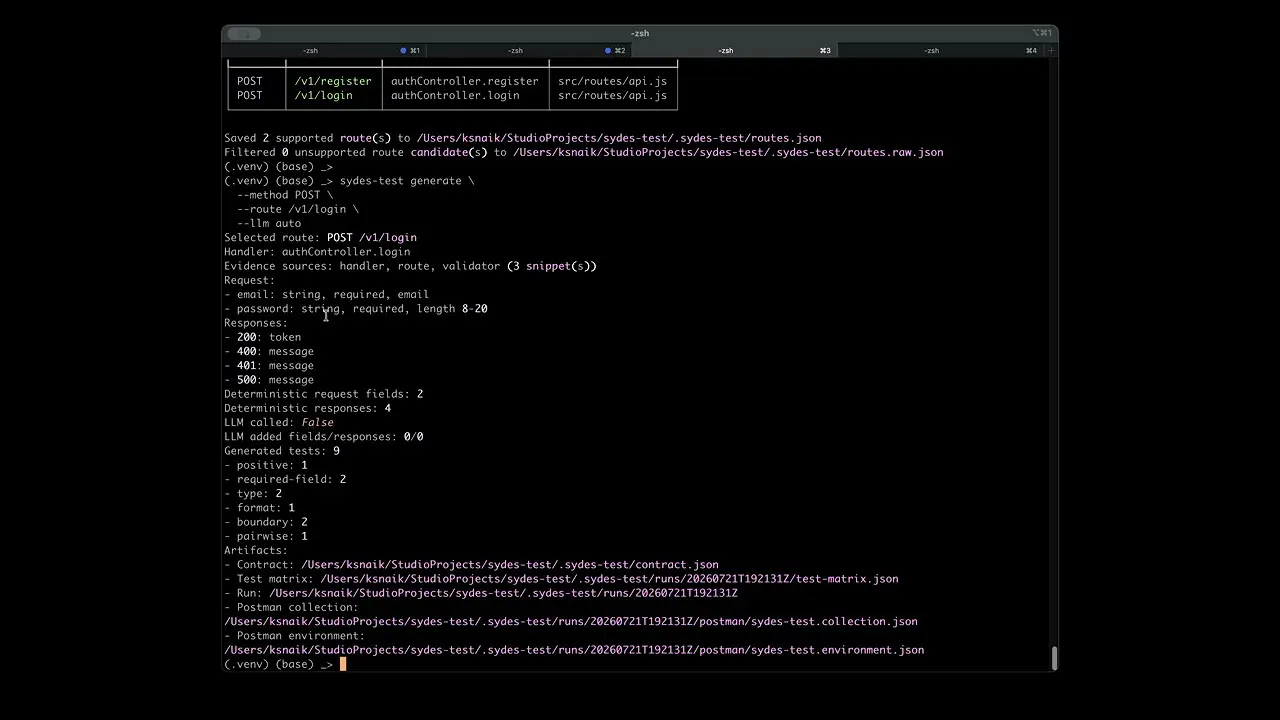
Task: Click src/routes/api.js in the register row
Action: pyautogui.click(x=612, y=81)
